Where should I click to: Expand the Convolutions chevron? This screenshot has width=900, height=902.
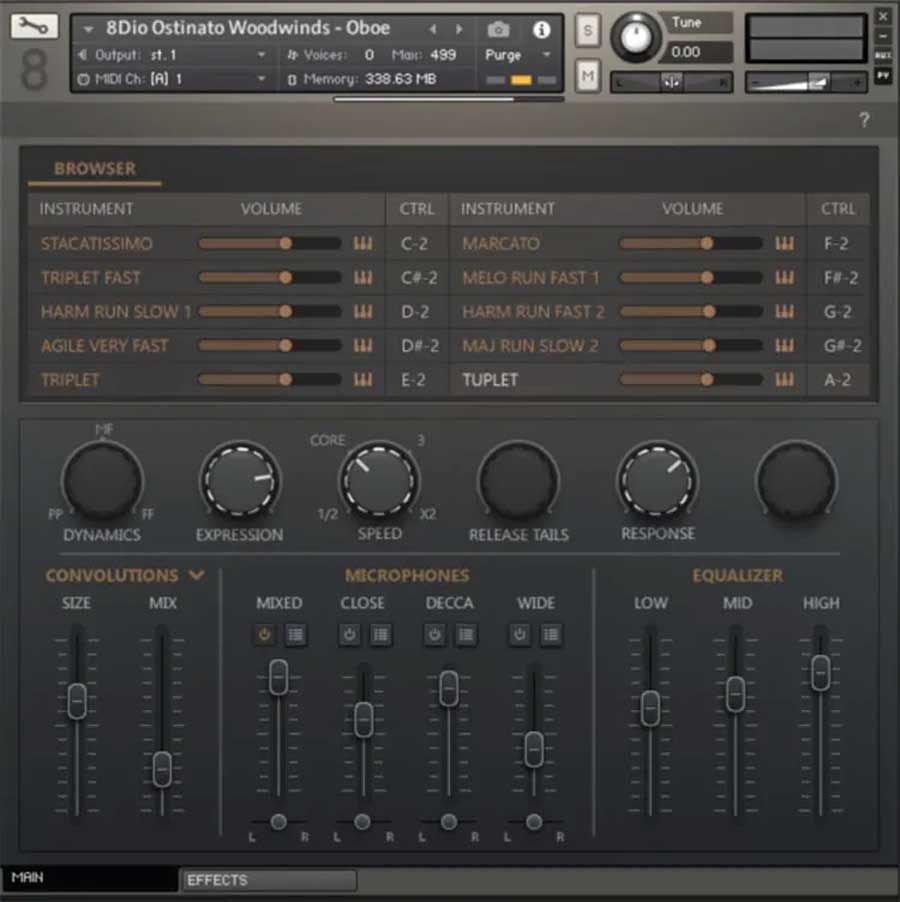(x=197, y=575)
